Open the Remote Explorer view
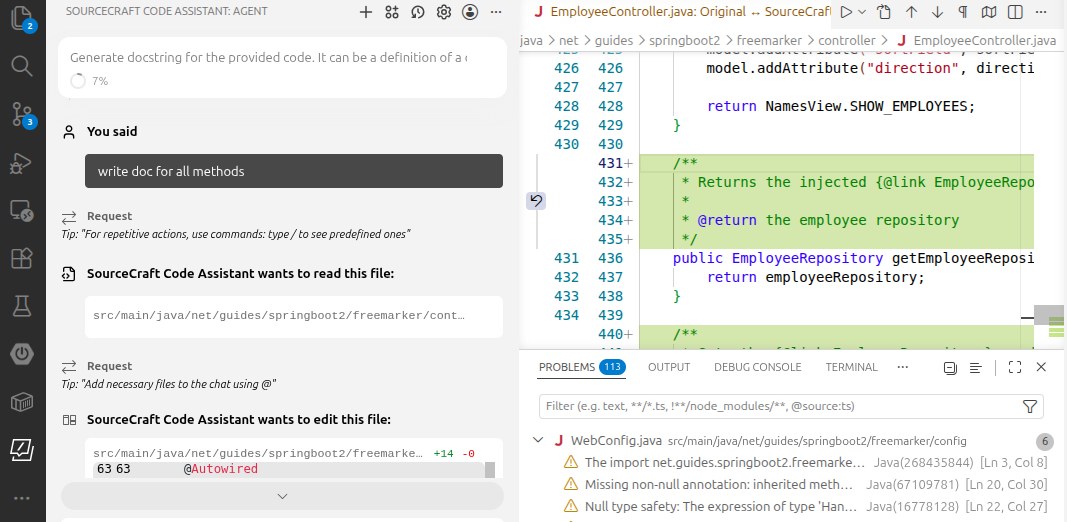This screenshot has height=522, width=1067. (22, 212)
